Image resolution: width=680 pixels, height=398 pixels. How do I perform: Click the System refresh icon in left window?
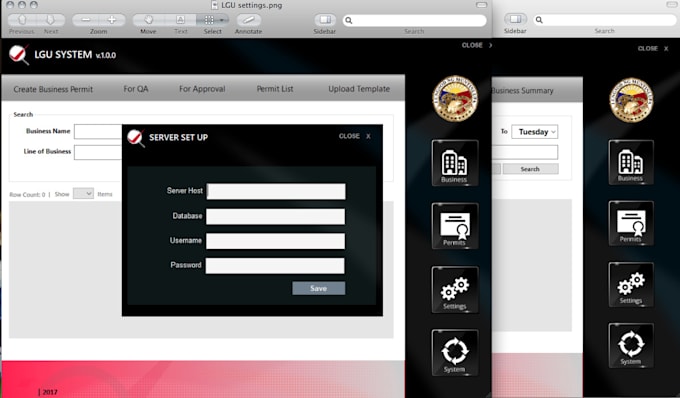point(454,352)
